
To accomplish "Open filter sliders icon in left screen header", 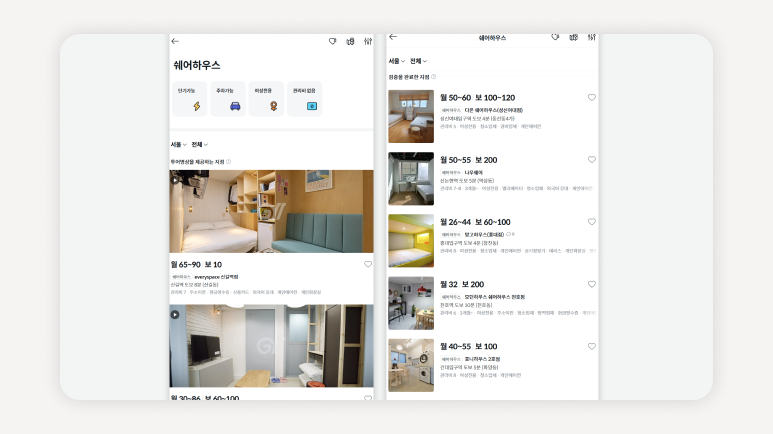I will [x=368, y=41].
